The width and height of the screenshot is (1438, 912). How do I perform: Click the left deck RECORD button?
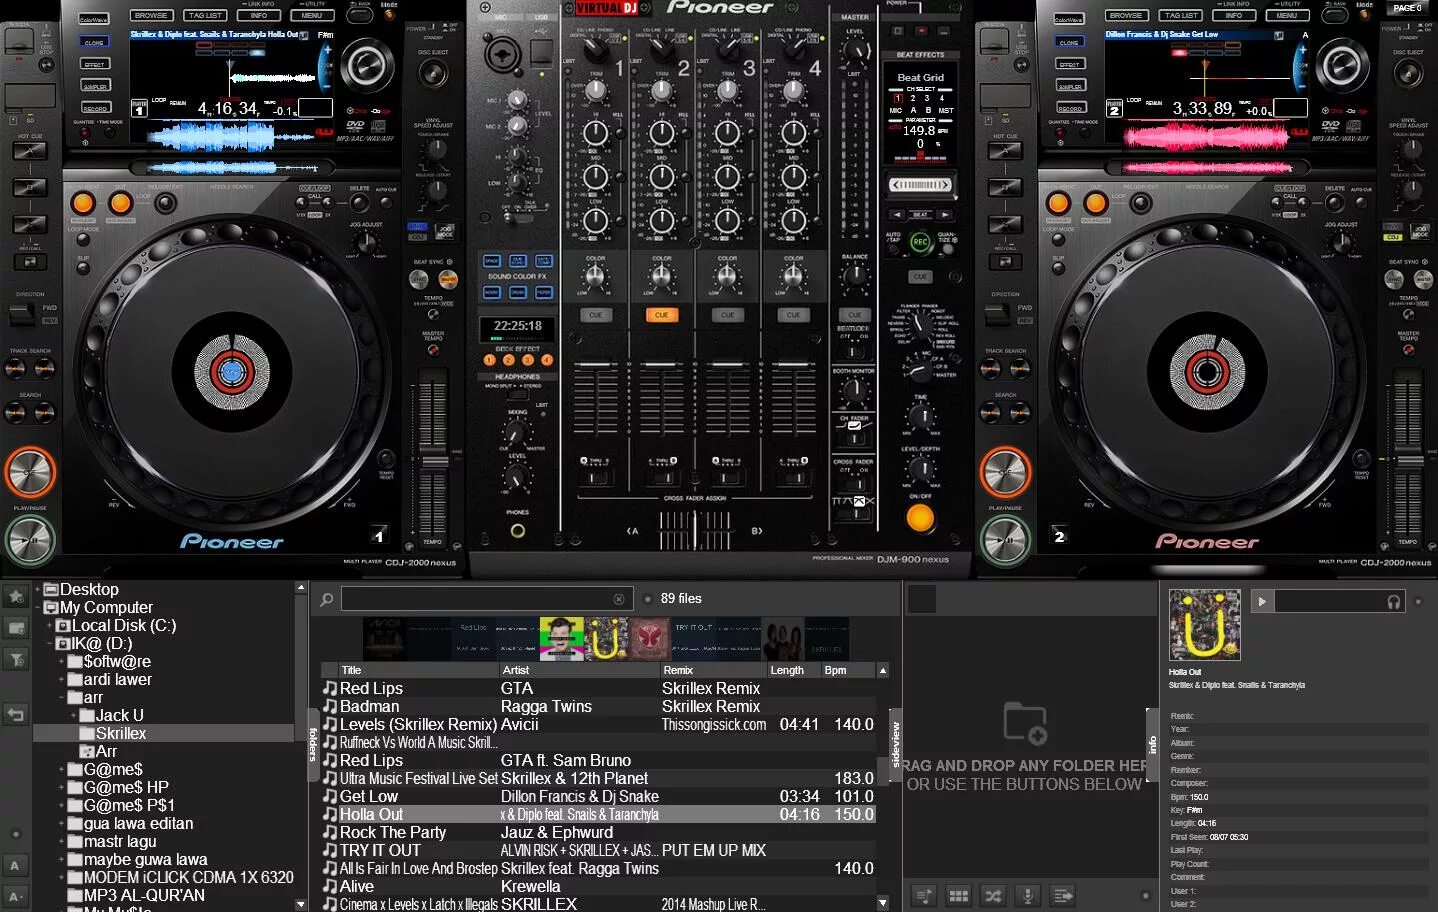(94, 108)
